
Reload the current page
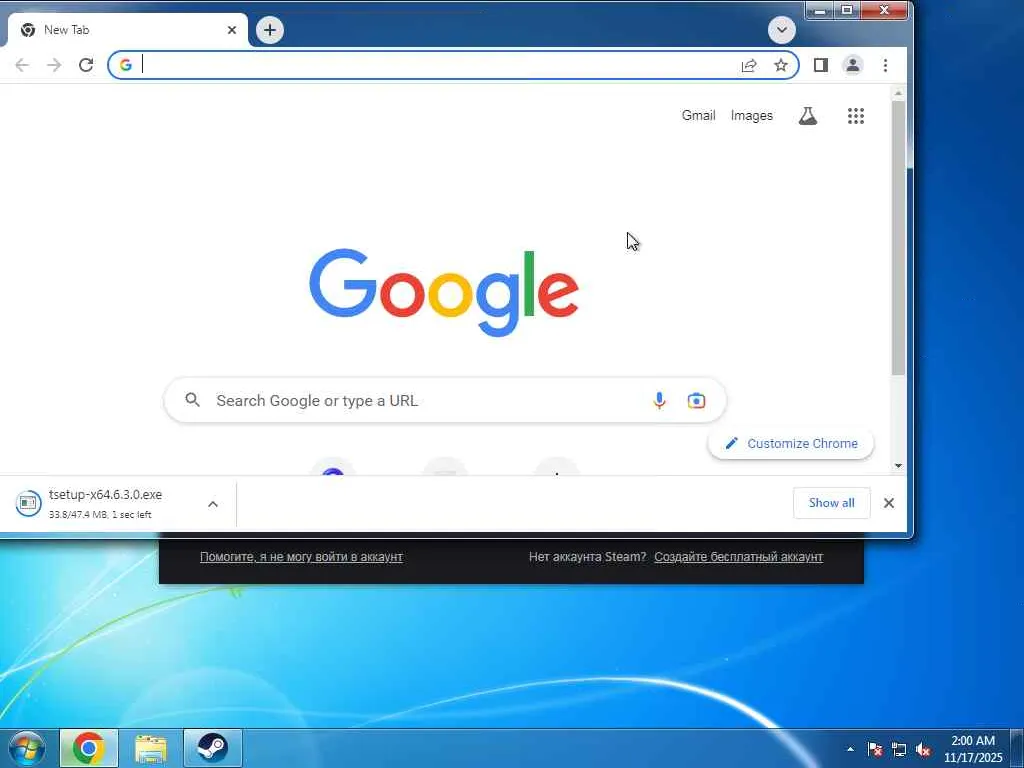click(86, 65)
